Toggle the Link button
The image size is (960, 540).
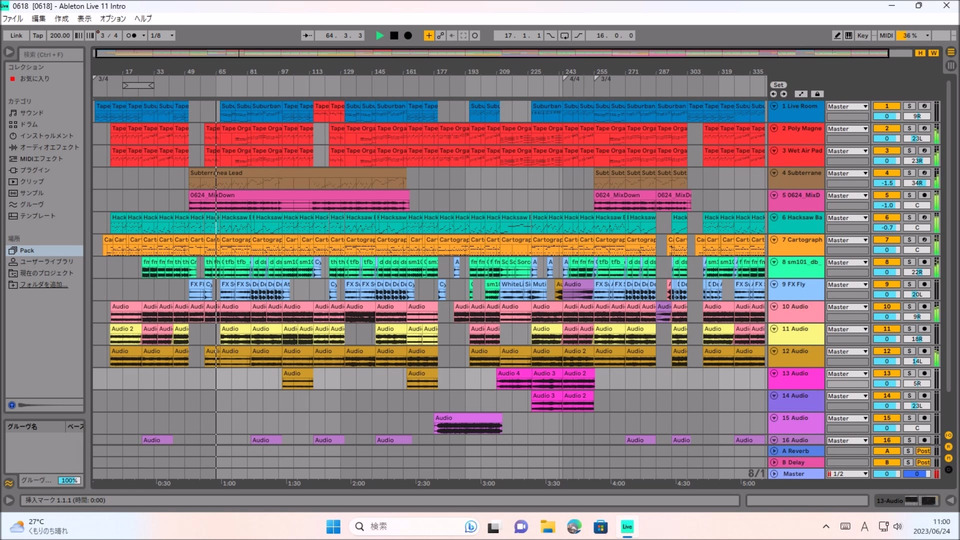pyautogui.click(x=16, y=36)
